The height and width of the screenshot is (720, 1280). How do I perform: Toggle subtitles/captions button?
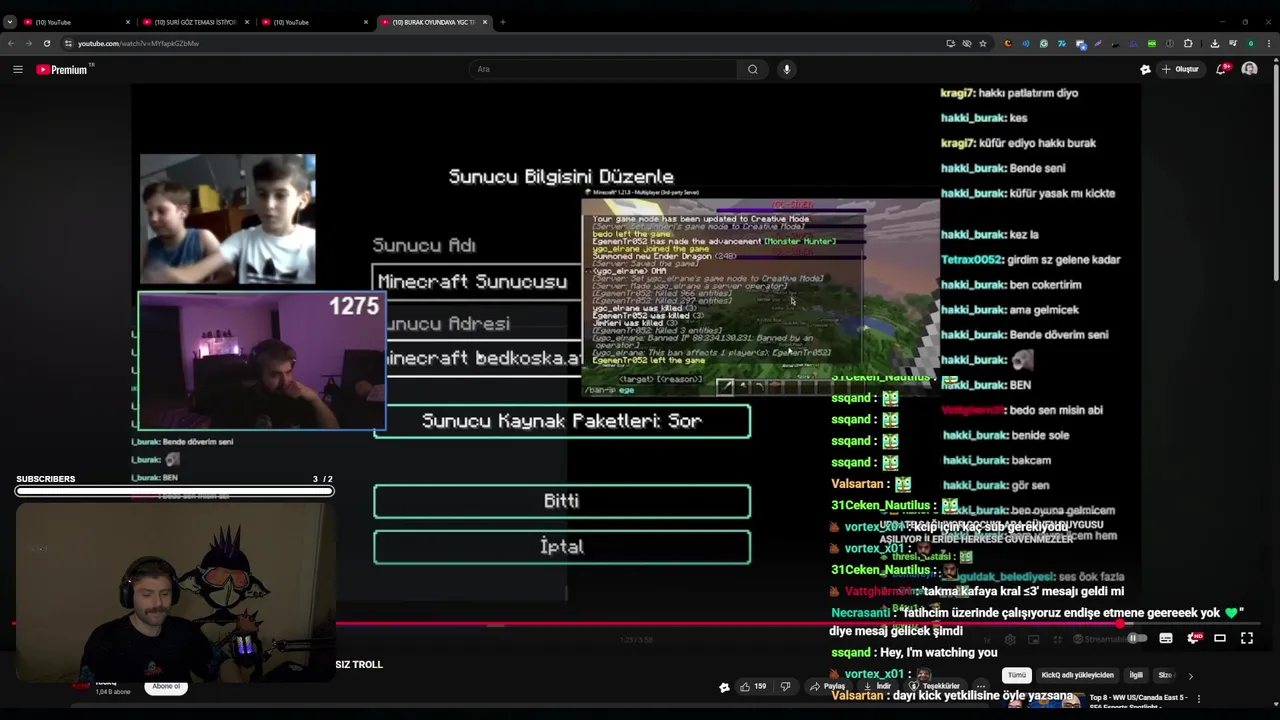1166,638
